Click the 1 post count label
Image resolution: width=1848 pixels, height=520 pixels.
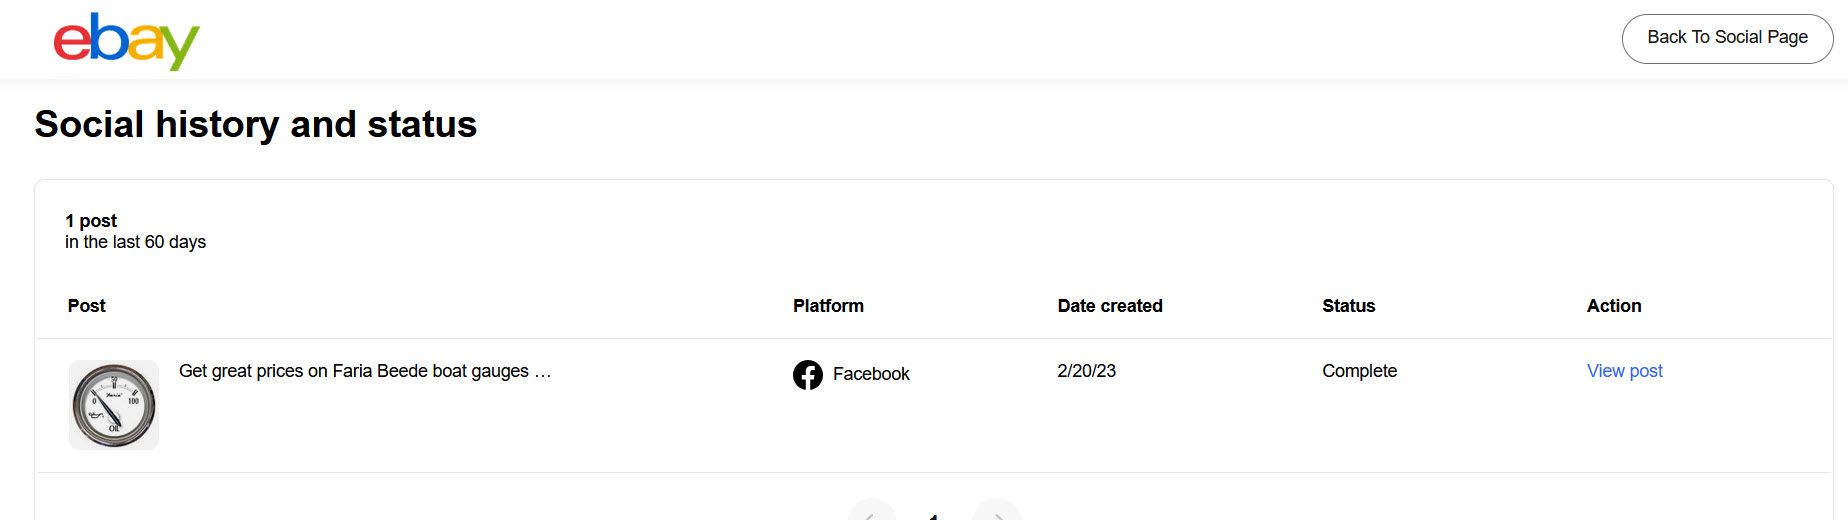tap(91, 221)
